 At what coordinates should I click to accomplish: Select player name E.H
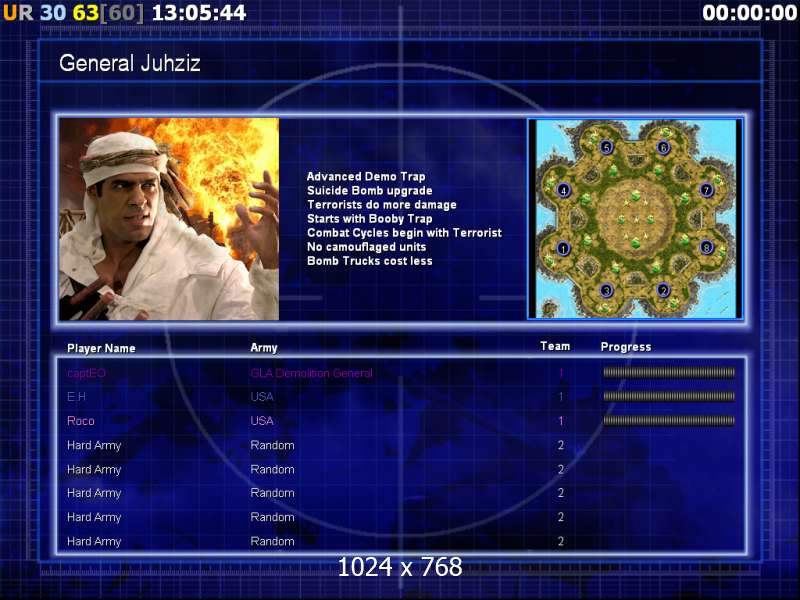click(77, 397)
